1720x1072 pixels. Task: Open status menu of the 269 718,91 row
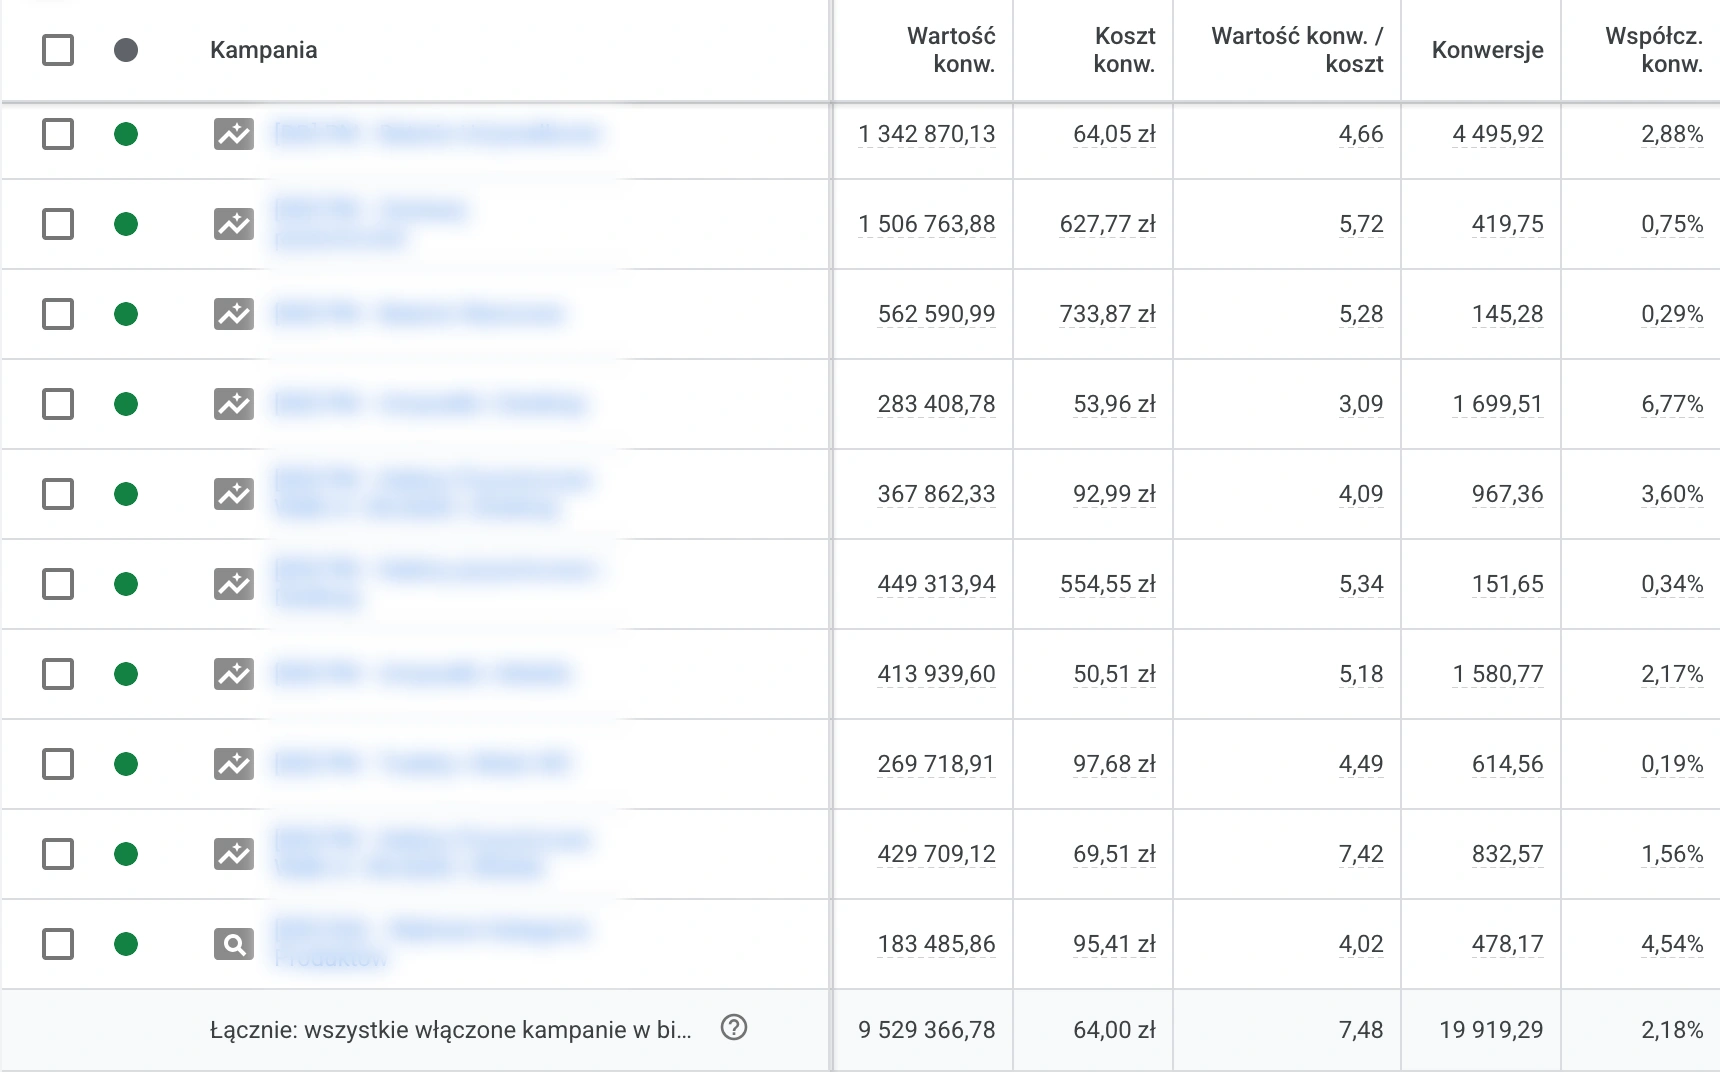tap(126, 764)
